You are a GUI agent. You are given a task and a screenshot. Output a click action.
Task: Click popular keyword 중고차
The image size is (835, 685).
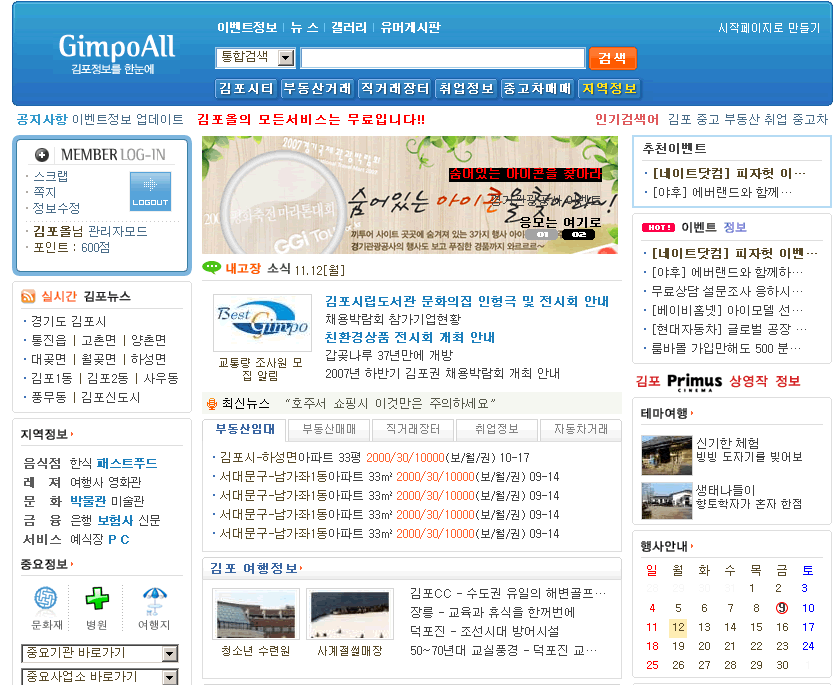click(811, 119)
